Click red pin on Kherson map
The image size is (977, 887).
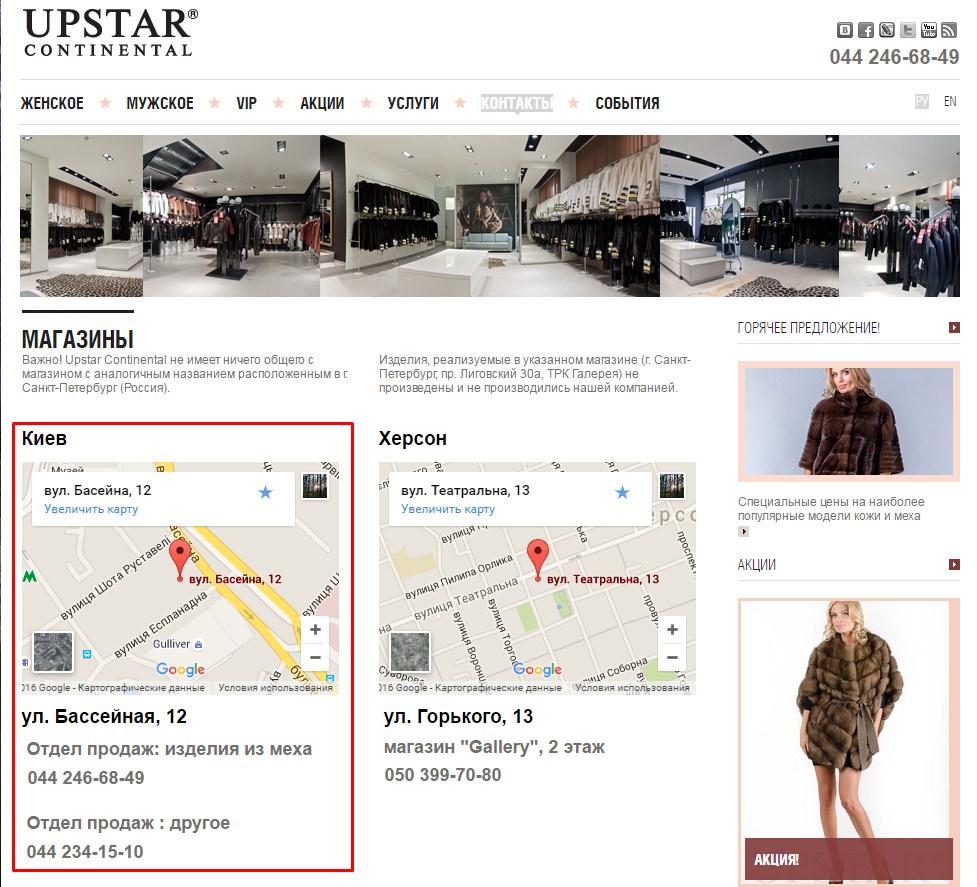[x=538, y=556]
